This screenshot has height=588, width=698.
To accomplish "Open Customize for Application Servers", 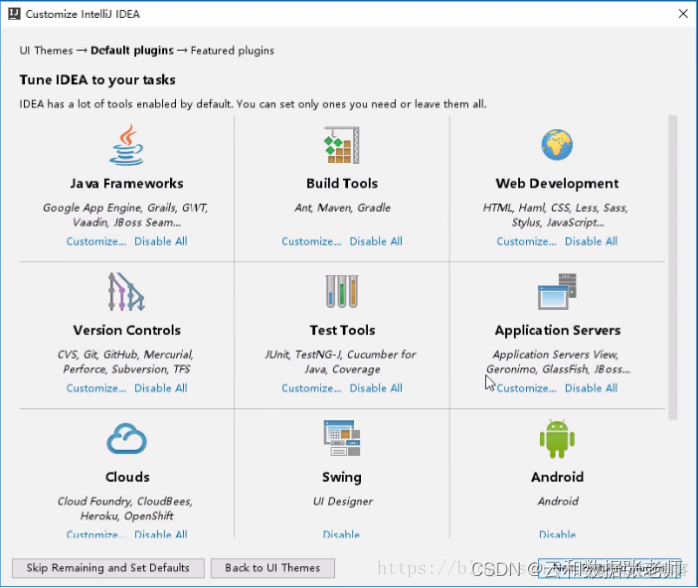I will point(527,388).
